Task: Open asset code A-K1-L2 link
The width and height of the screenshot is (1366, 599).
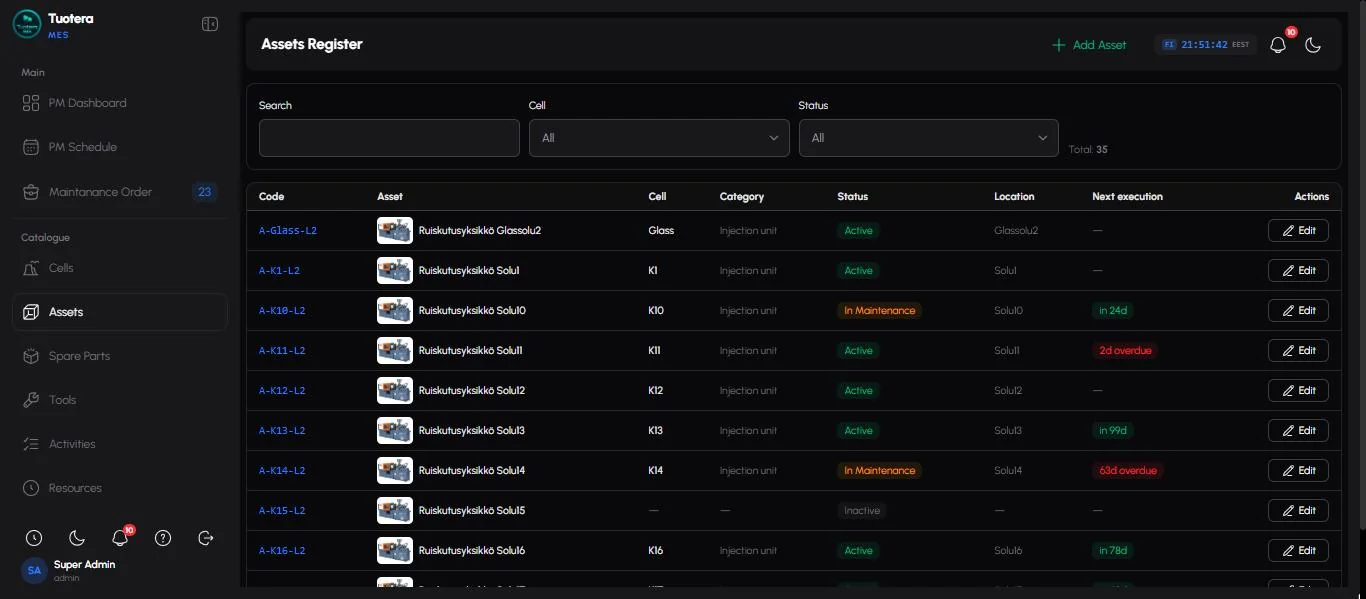Action: [279, 271]
